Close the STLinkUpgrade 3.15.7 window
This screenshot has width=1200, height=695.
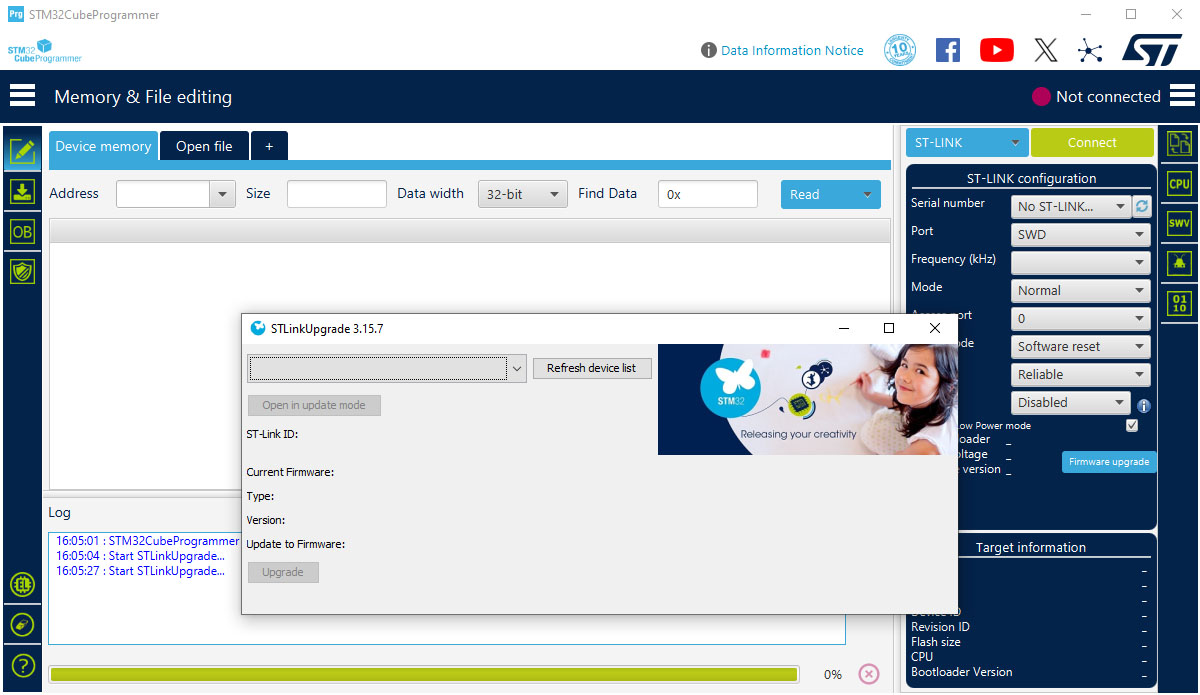(x=934, y=328)
